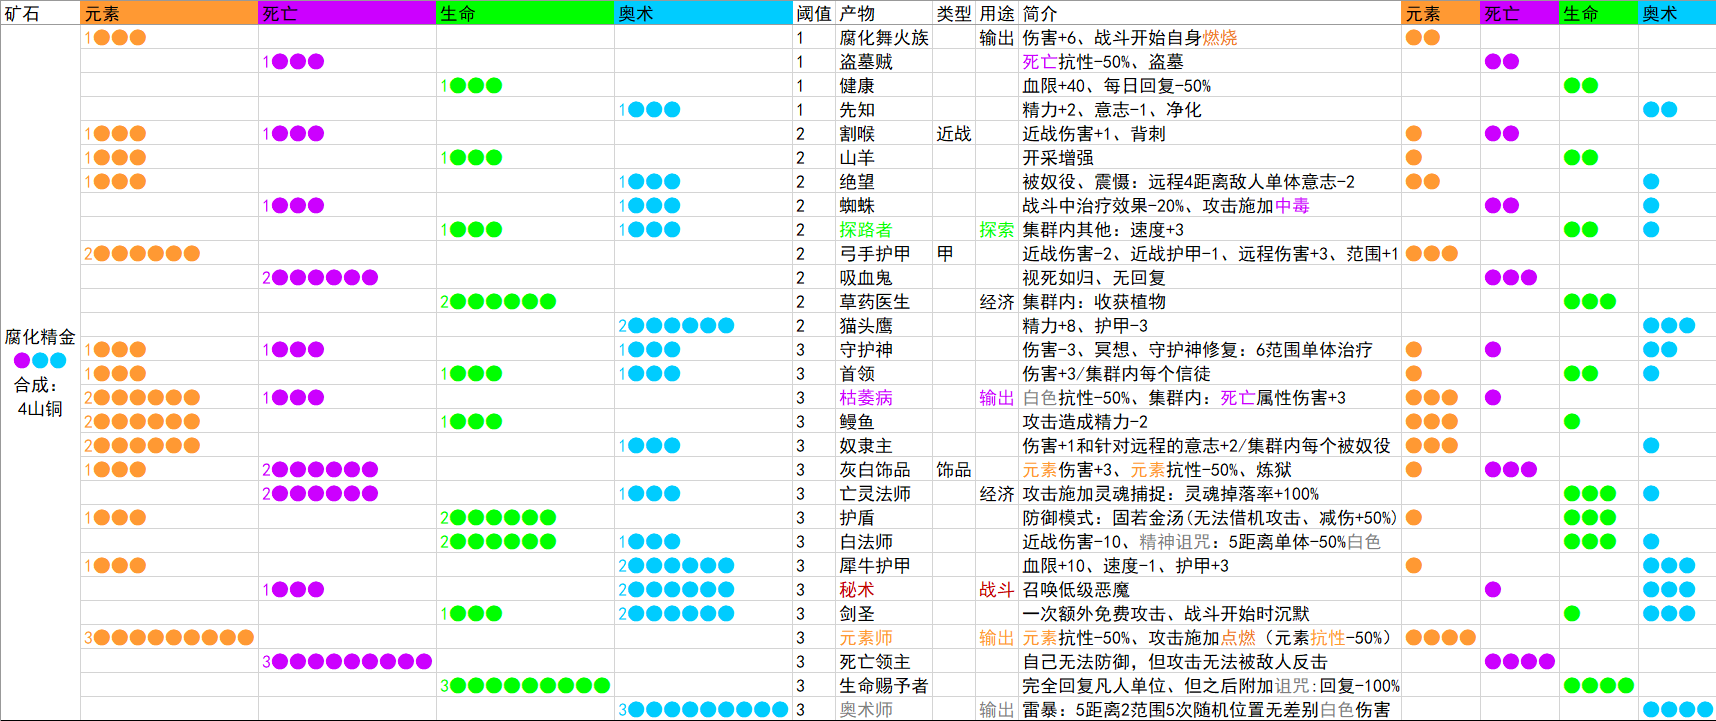The height and width of the screenshot is (721, 1716).
Task: Click the 近战 type cell in 割喉 row
Action: pos(954,133)
